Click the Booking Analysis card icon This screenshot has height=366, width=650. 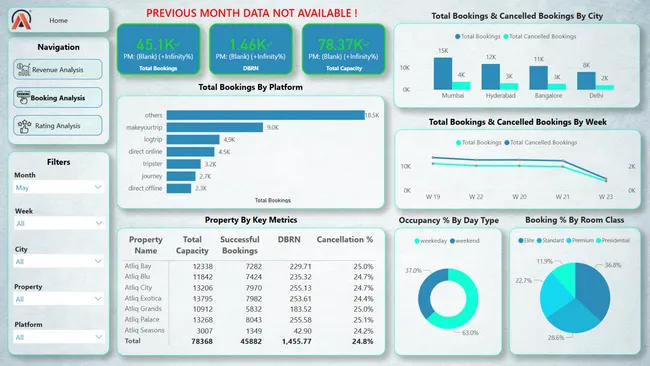23,97
